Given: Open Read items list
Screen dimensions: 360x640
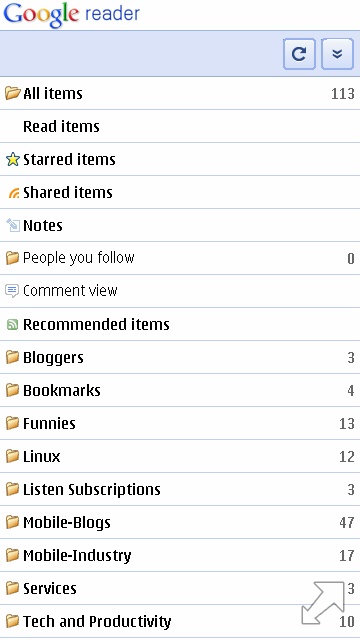Looking at the screenshot, I should [x=180, y=127].
